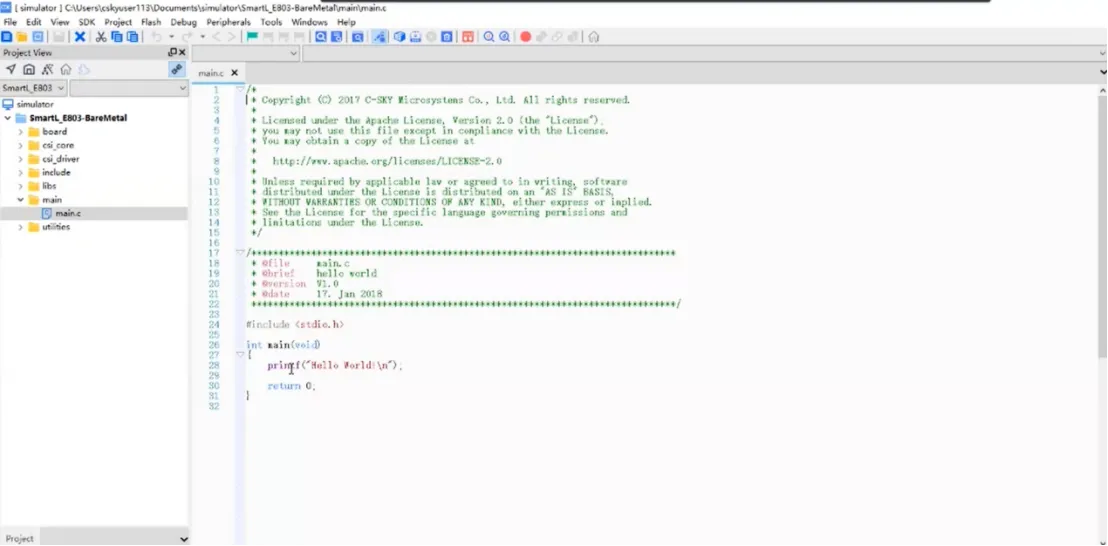Open the Flash menu
Viewport: 1108px width, 546px height.
click(151, 23)
